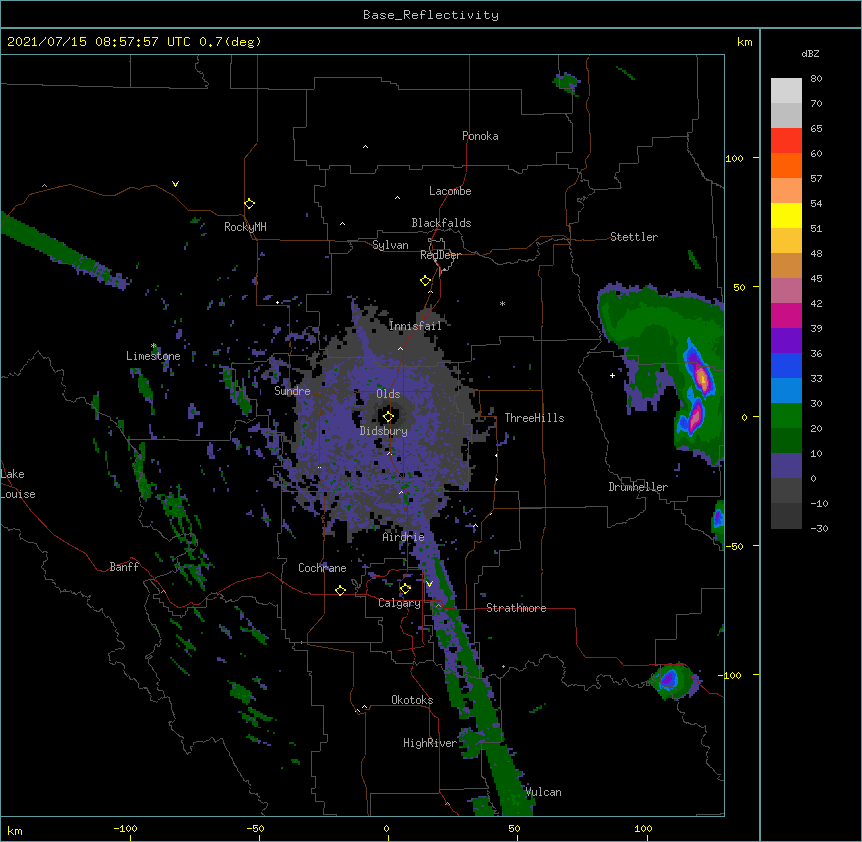
Task: Click the Ponoka city label
Action: [x=480, y=136]
